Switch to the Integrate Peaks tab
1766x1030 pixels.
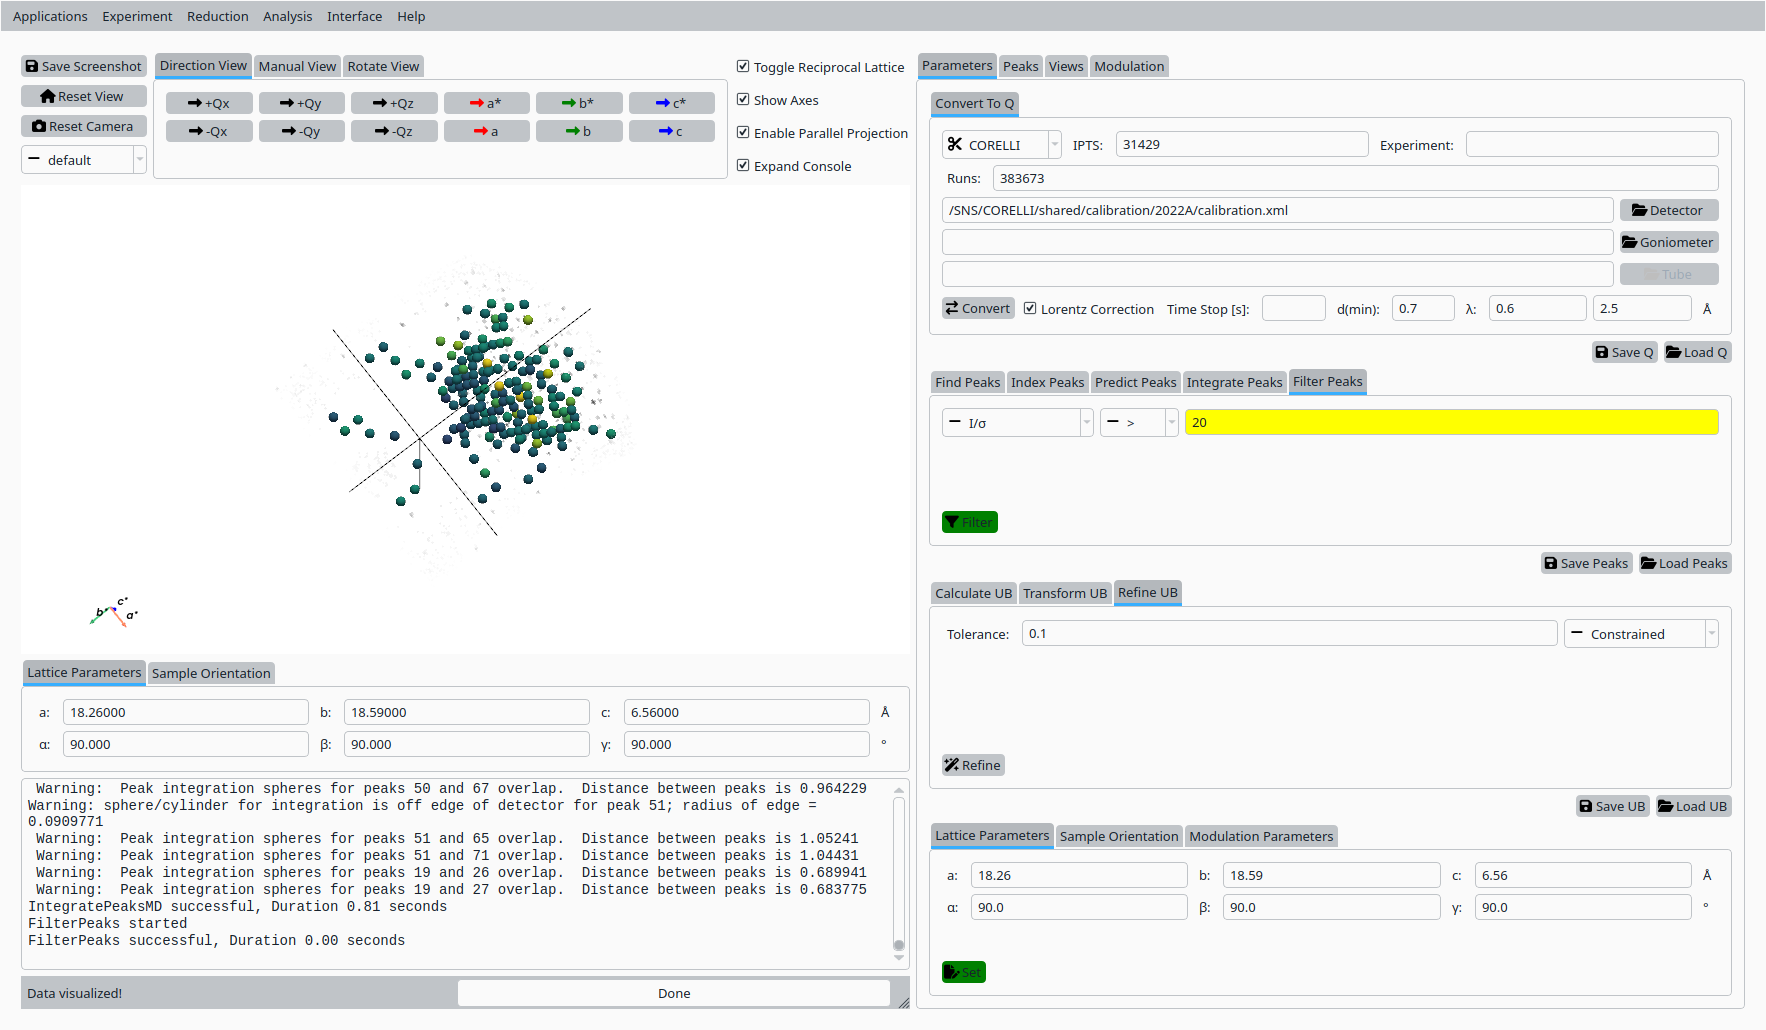(1234, 382)
